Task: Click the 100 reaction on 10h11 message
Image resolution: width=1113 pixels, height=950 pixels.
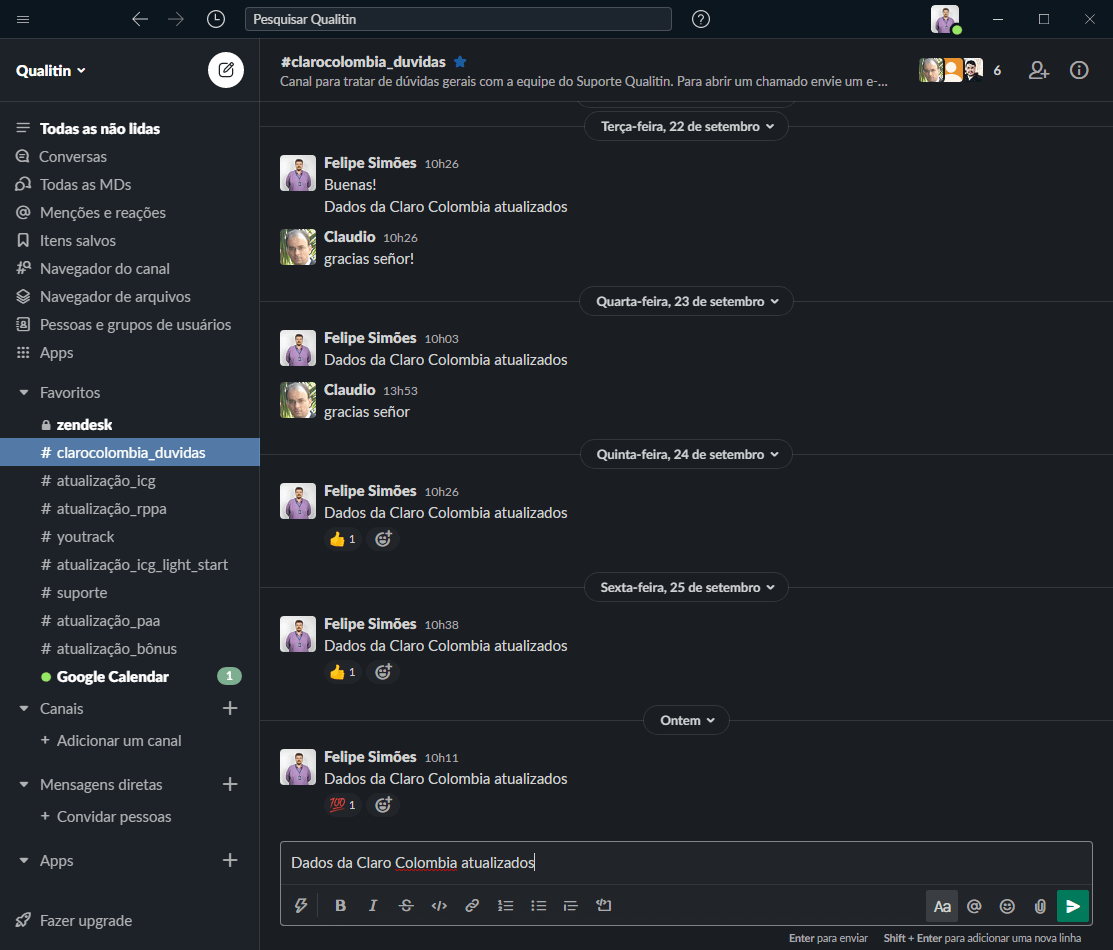Action: point(343,804)
